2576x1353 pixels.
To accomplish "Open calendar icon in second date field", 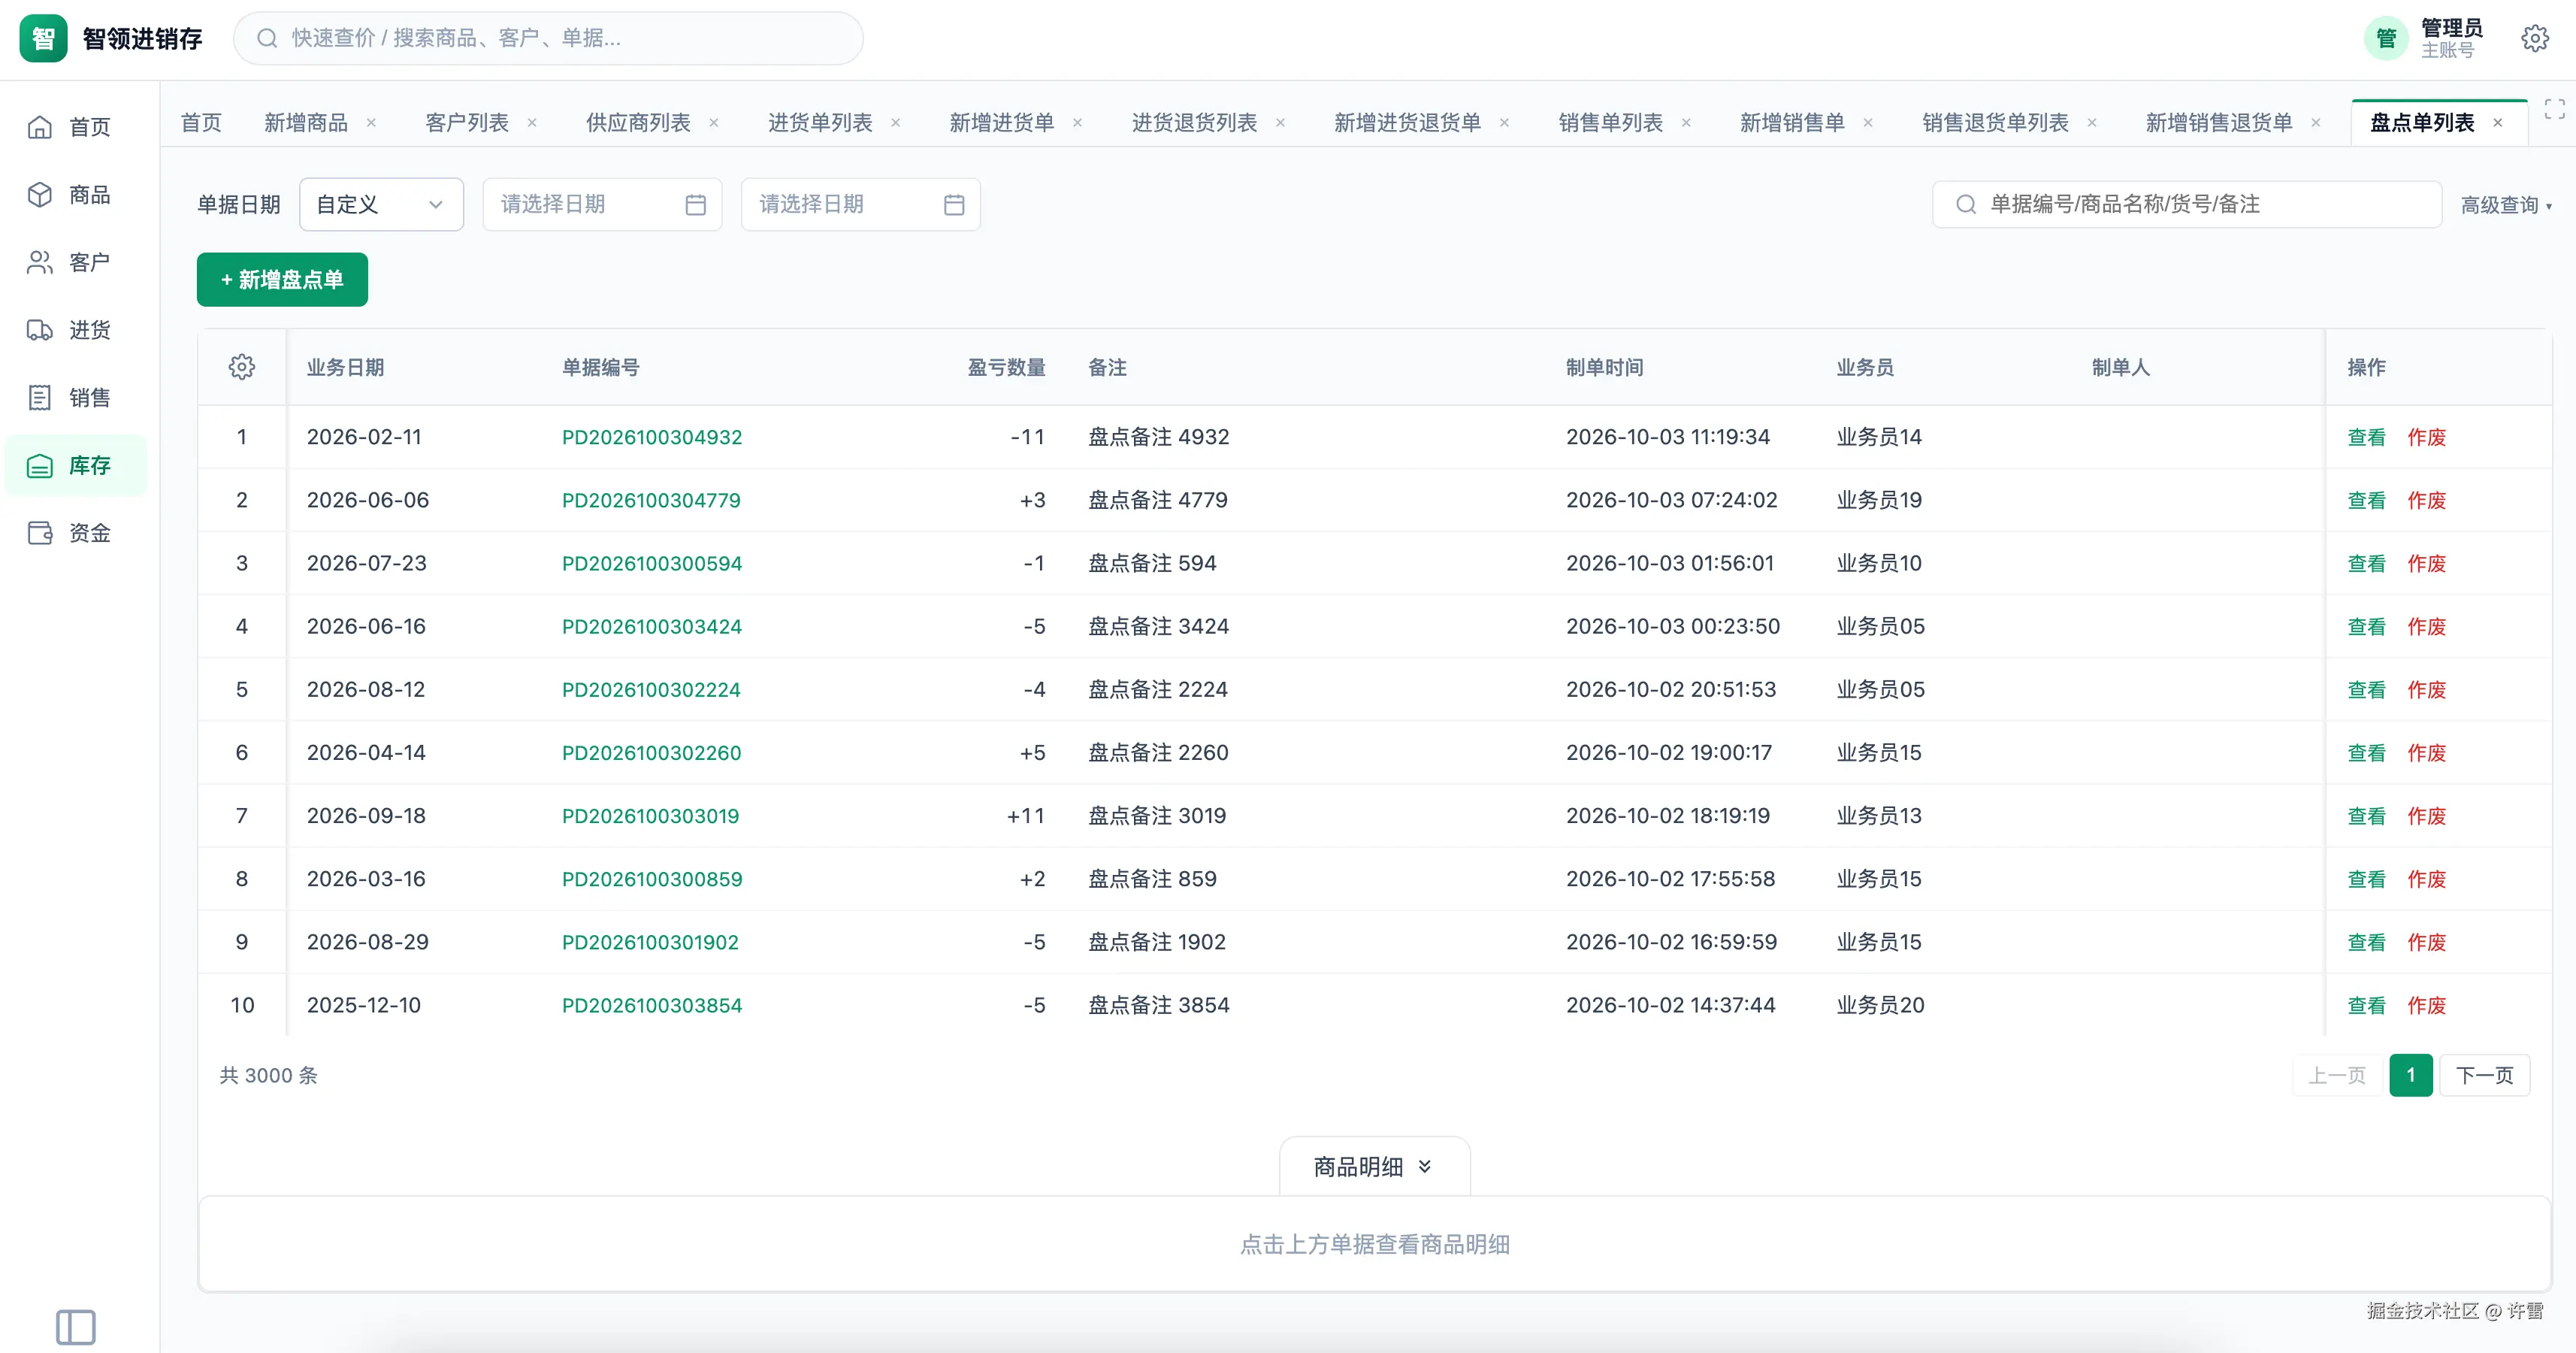I will tap(954, 205).
